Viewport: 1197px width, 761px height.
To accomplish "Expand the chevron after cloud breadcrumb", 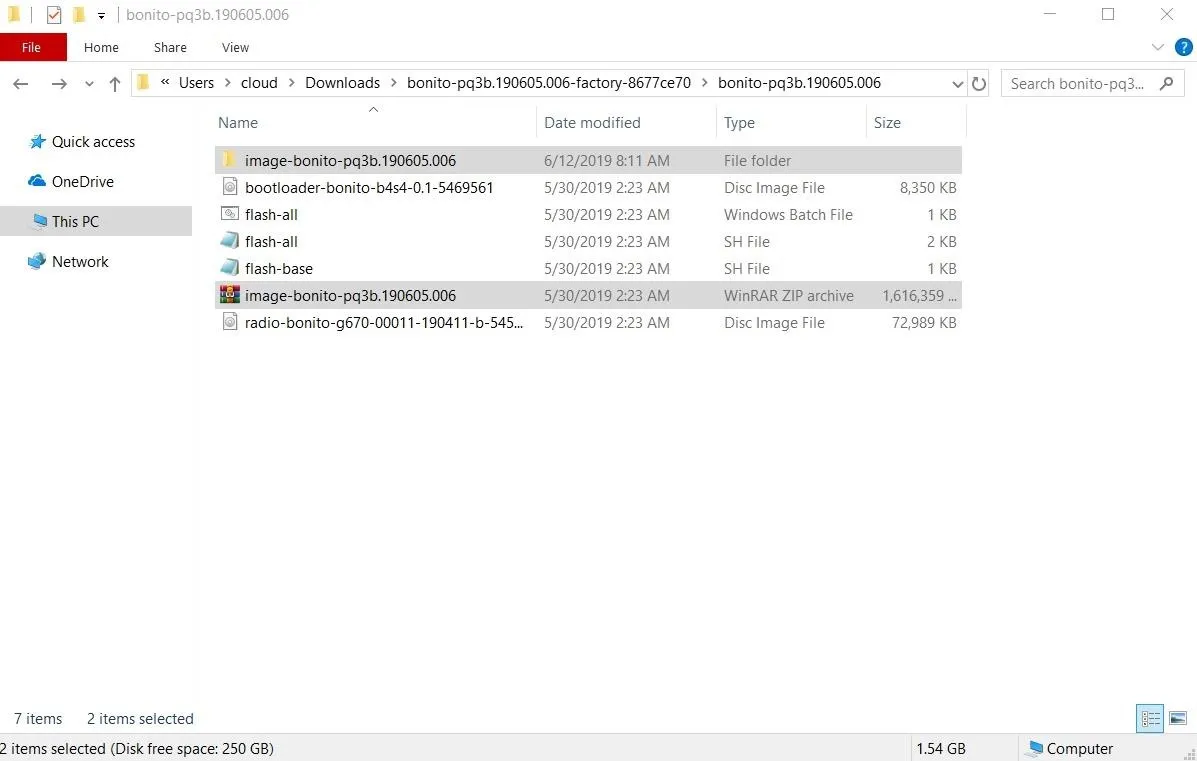I will pos(291,82).
